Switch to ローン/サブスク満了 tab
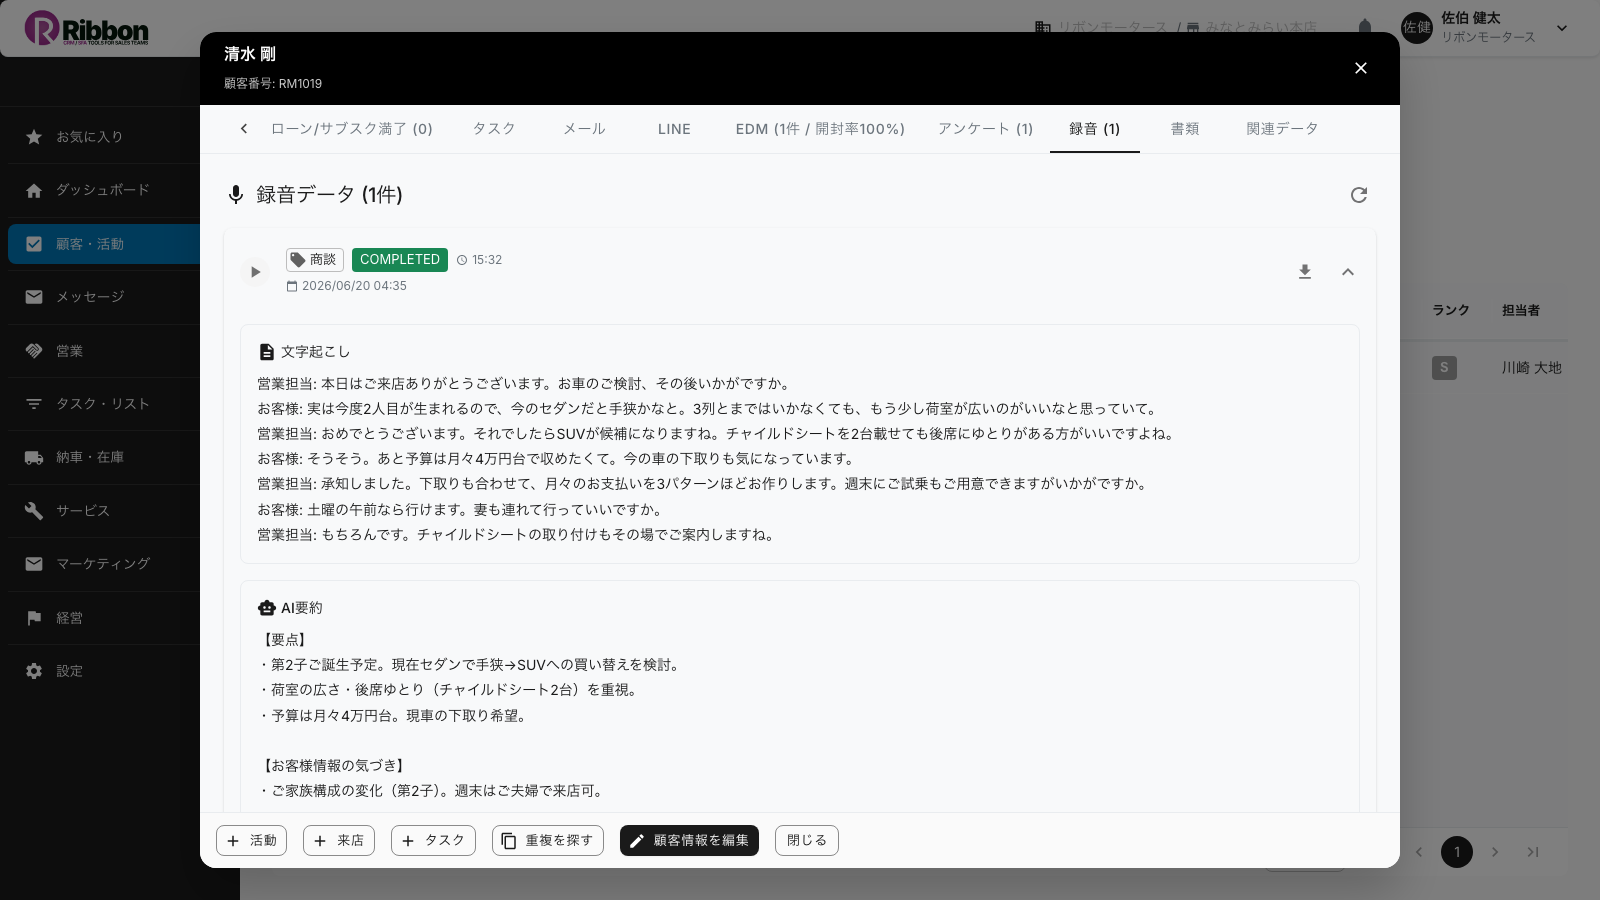Image resolution: width=1600 pixels, height=900 pixels. point(352,129)
